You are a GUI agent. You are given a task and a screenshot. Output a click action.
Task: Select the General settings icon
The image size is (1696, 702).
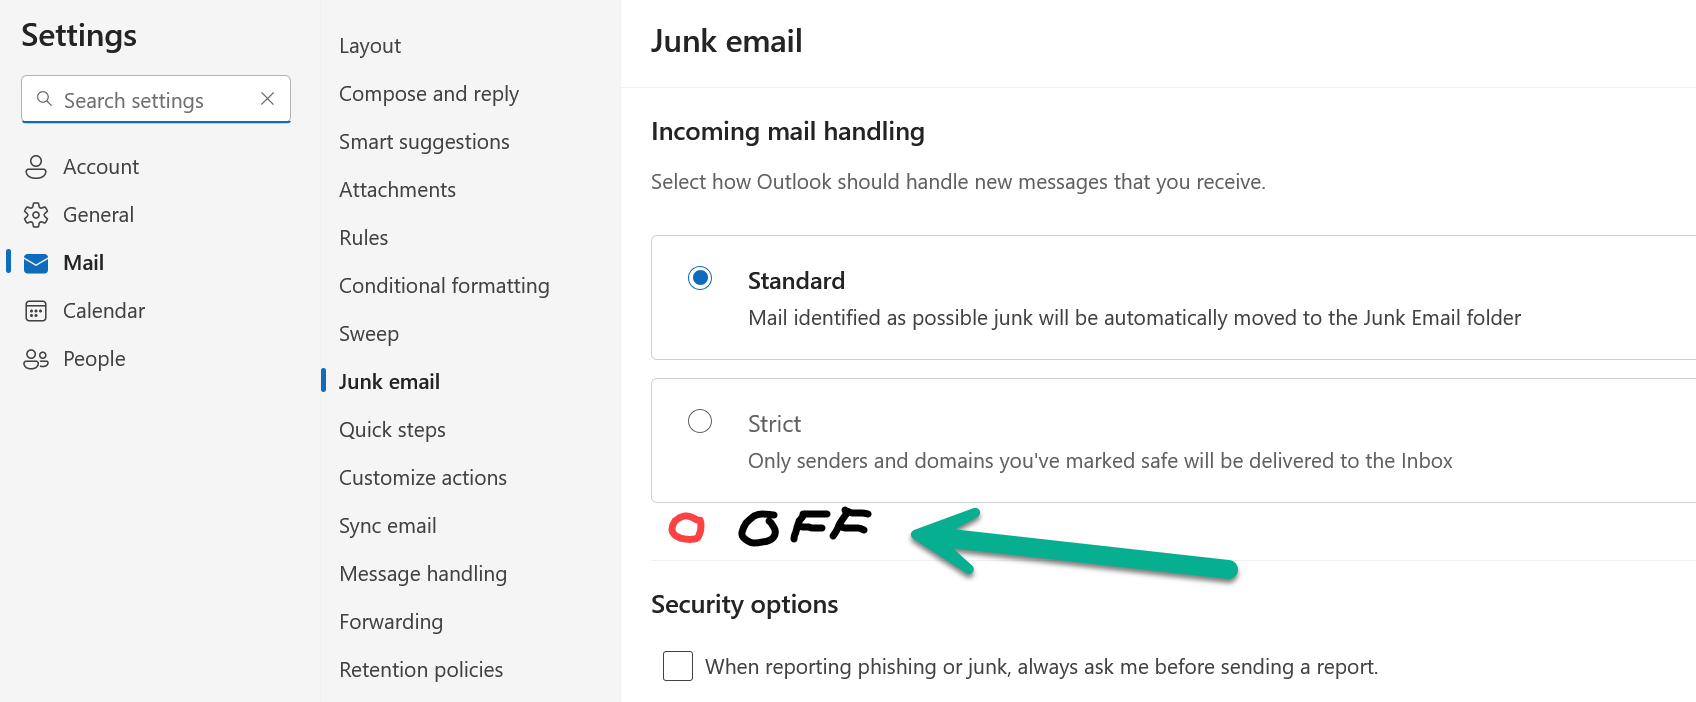coord(97,214)
